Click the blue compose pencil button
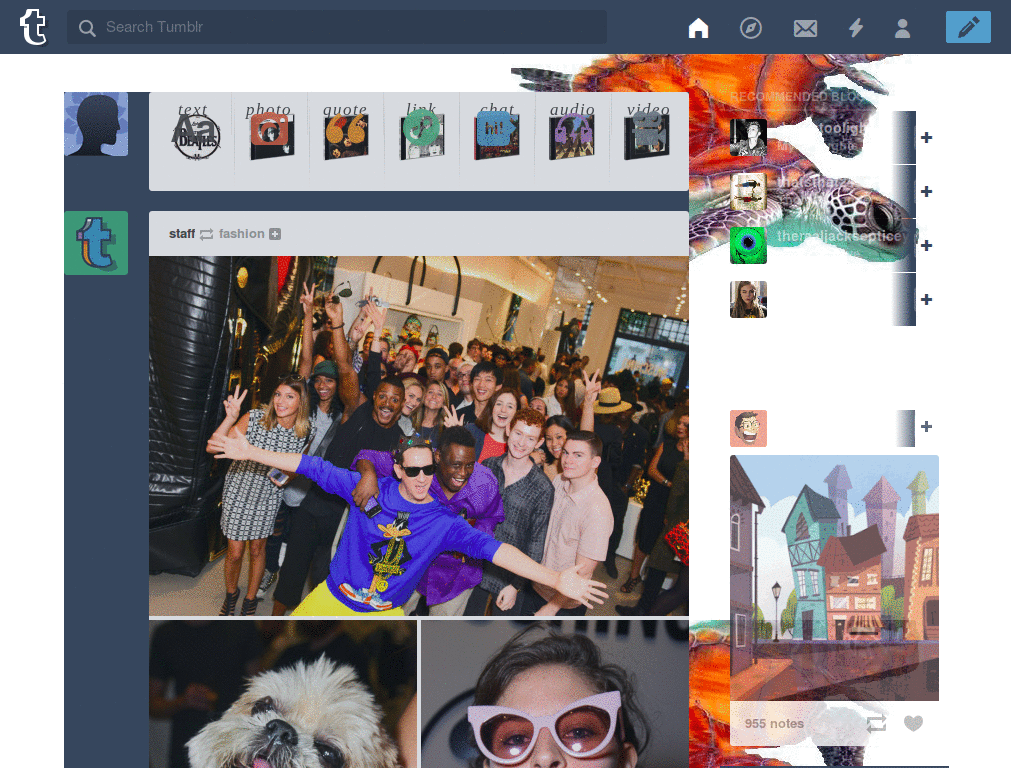1024x768 pixels. point(968,27)
